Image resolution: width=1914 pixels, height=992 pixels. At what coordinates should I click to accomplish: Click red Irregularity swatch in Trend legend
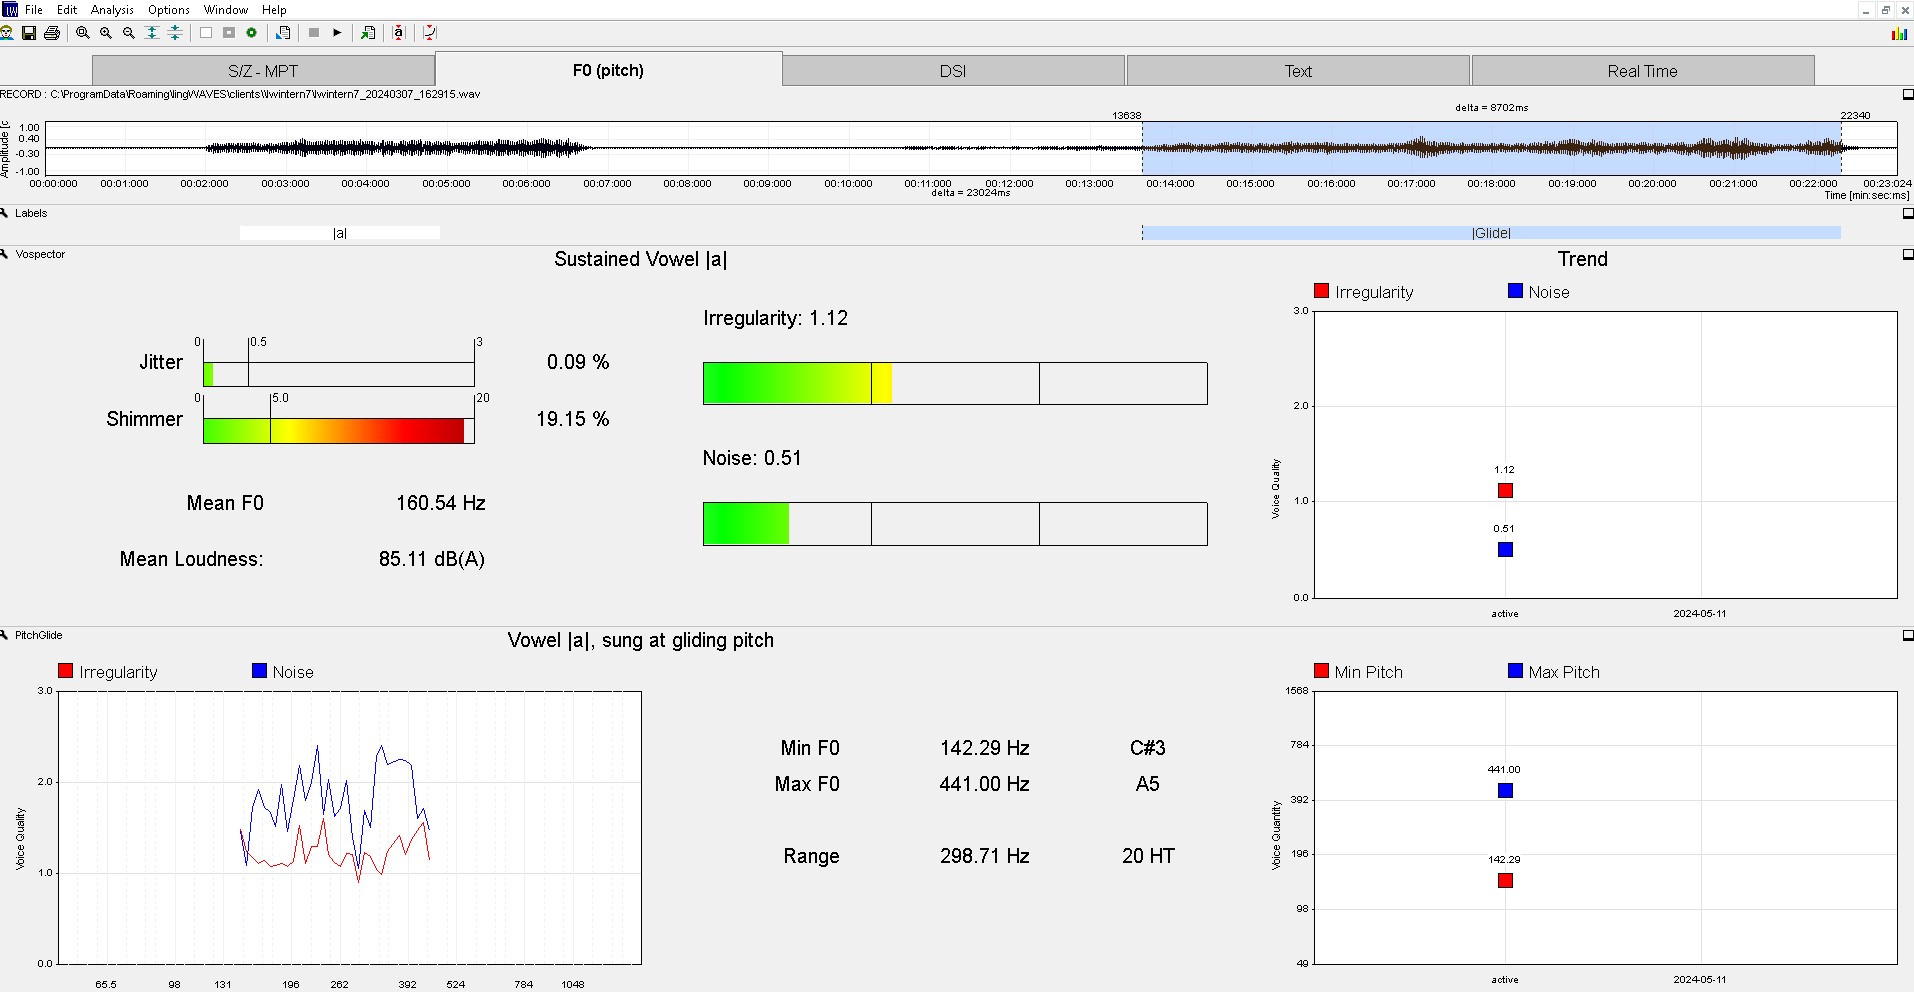click(1321, 291)
